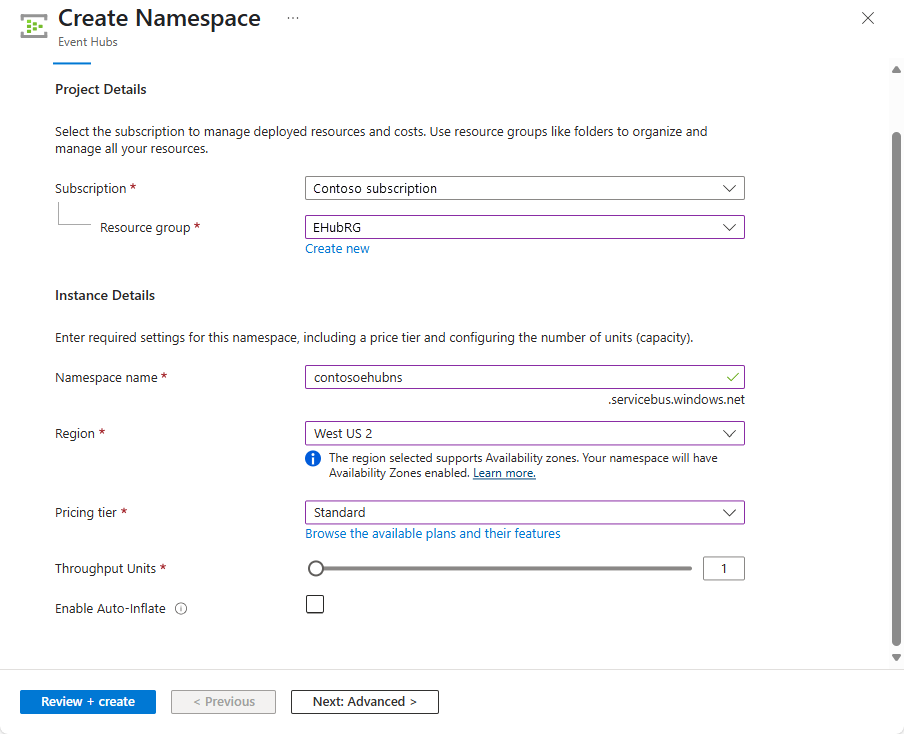Click the green checkmark in namespace name field
Viewport: 904px width, 734px height.
pyautogui.click(x=732, y=377)
